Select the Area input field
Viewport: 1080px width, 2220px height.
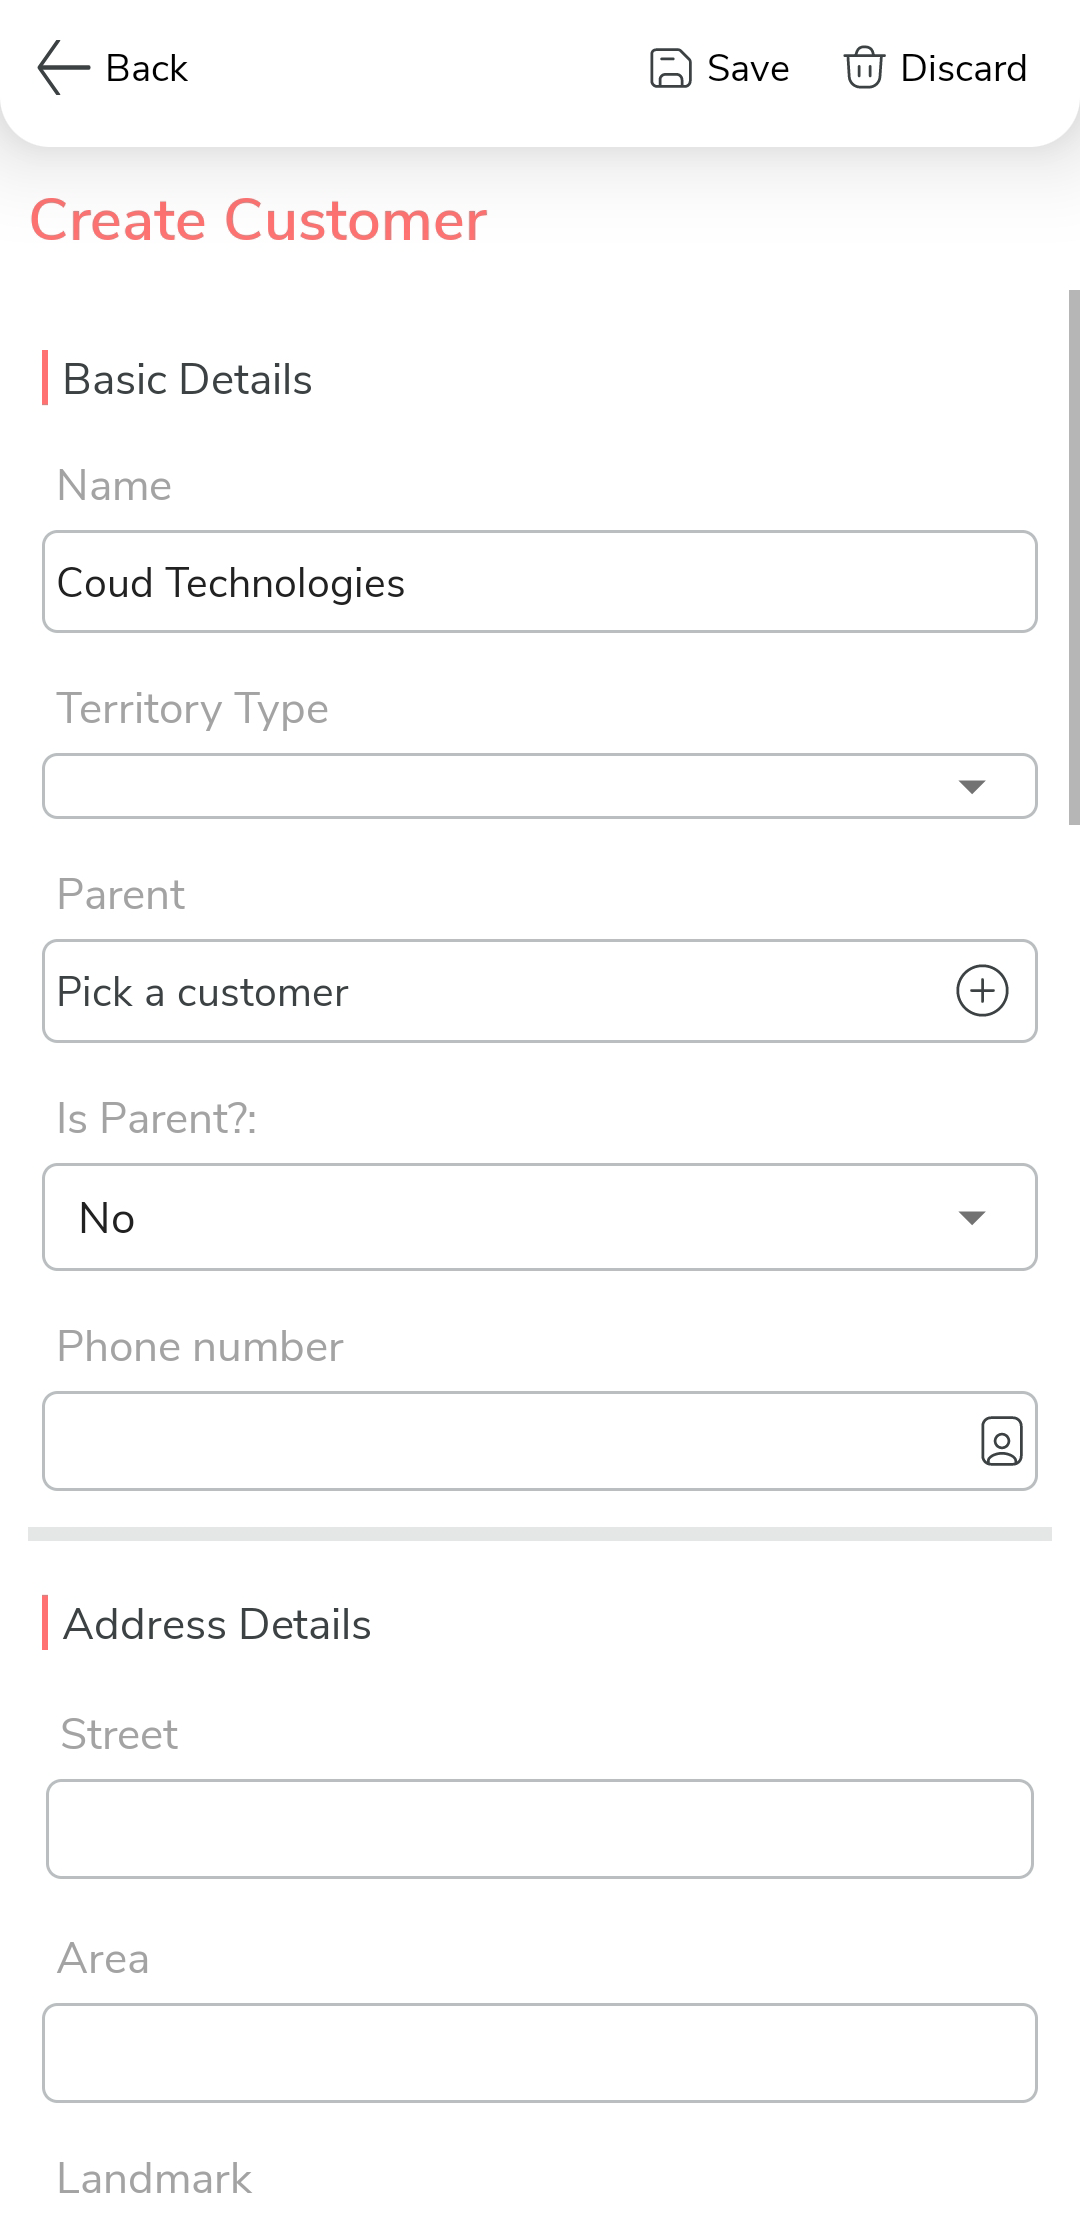point(540,2053)
